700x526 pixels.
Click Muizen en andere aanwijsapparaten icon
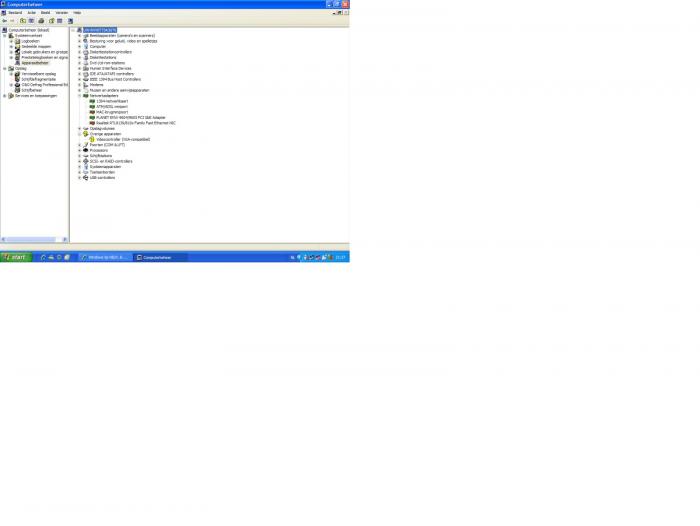pyautogui.click(x=86, y=90)
